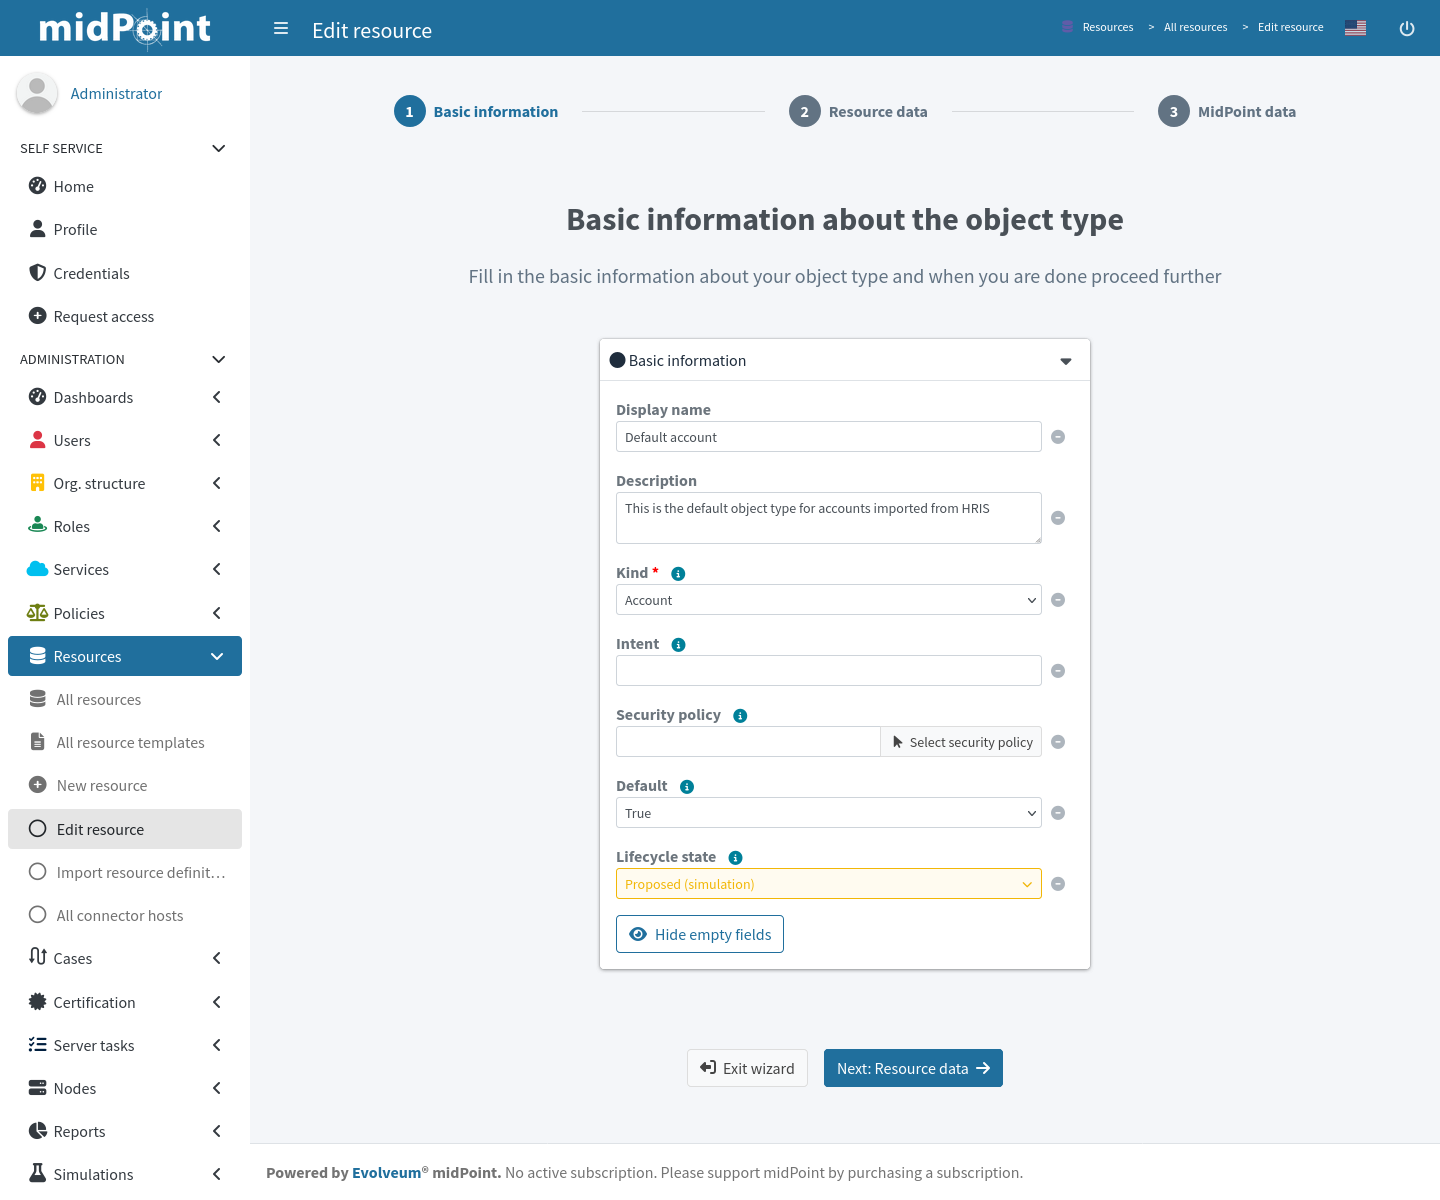Viewport: 1440px width, 1200px height.
Task: Click the minus icon beside Description field
Action: click(x=1058, y=518)
